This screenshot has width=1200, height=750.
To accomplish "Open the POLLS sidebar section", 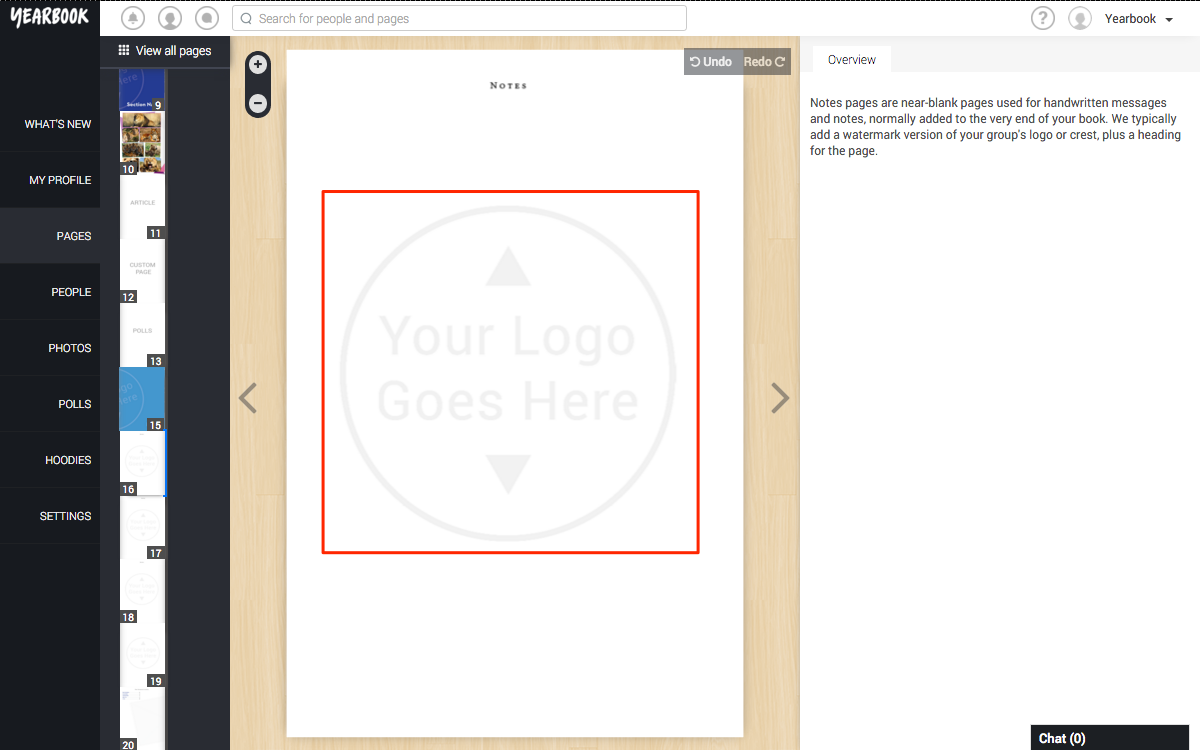I will point(74,403).
